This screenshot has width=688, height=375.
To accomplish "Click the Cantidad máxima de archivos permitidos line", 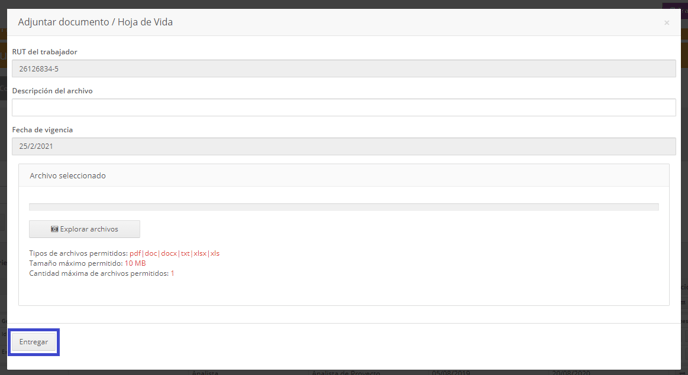I will (102, 273).
